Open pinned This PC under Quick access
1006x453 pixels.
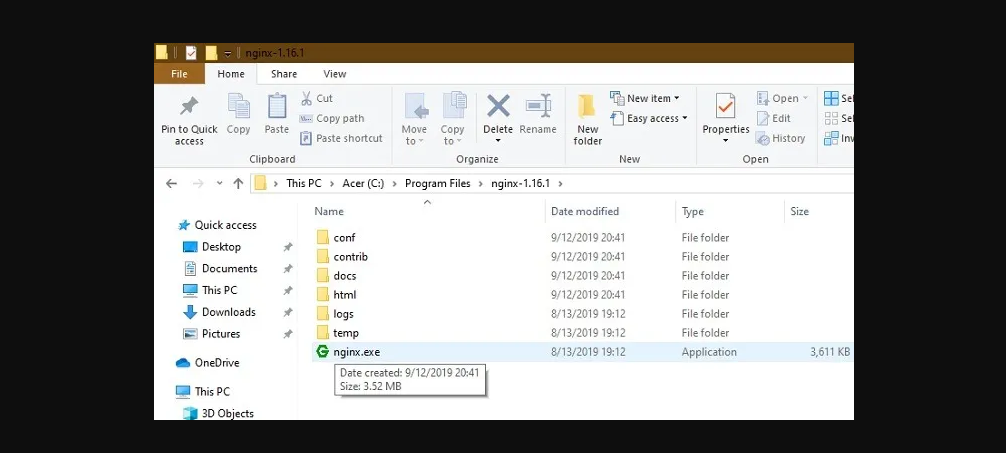tap(219, 290)
